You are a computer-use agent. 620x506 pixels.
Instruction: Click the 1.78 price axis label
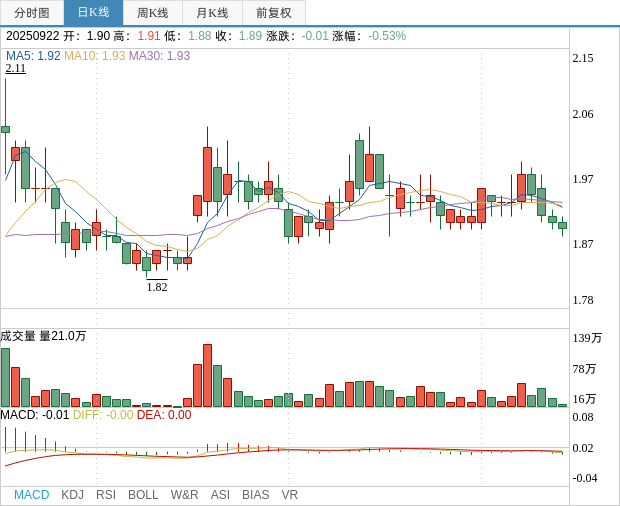tap(583, 300)
